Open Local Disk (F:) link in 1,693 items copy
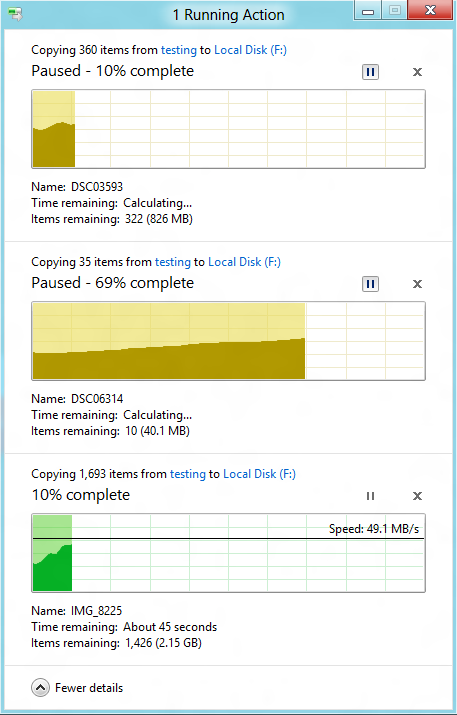 tap(259, 474)
